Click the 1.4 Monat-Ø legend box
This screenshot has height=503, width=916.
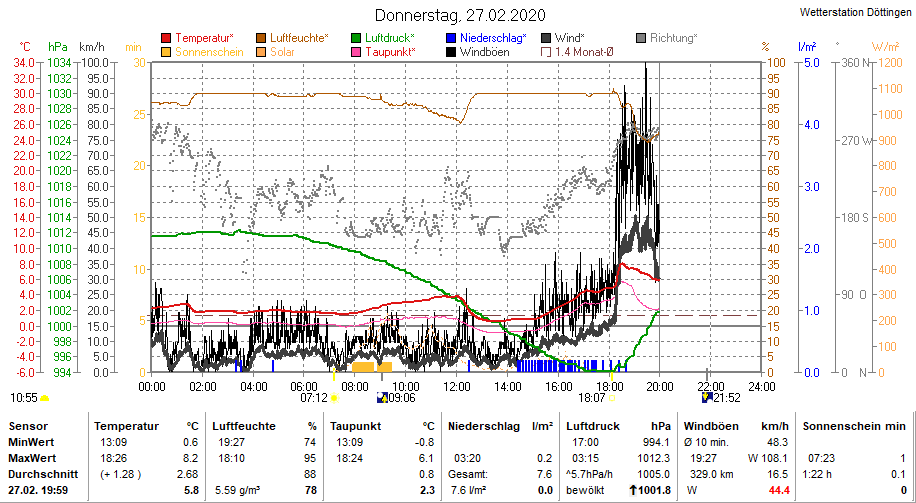tap(546, 52)
